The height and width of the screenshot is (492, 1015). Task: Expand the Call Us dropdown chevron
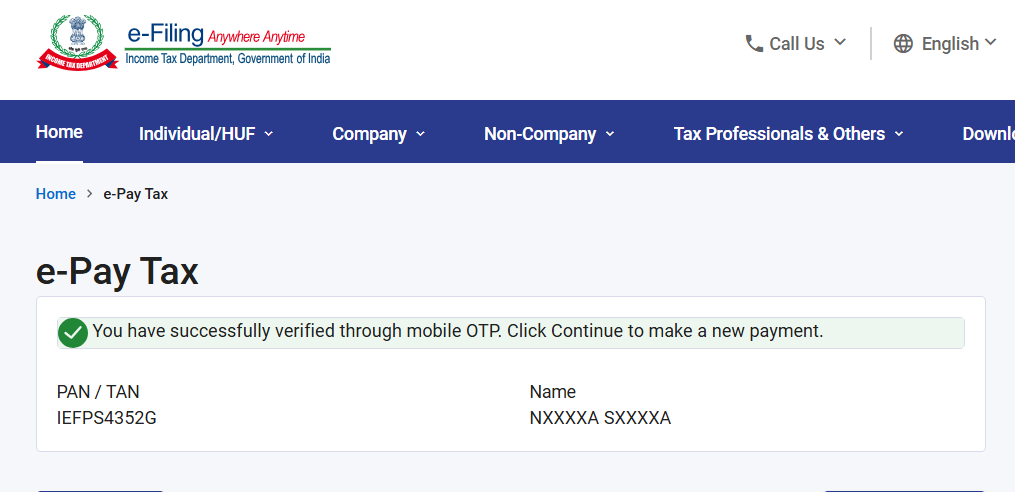click(840, 42)
